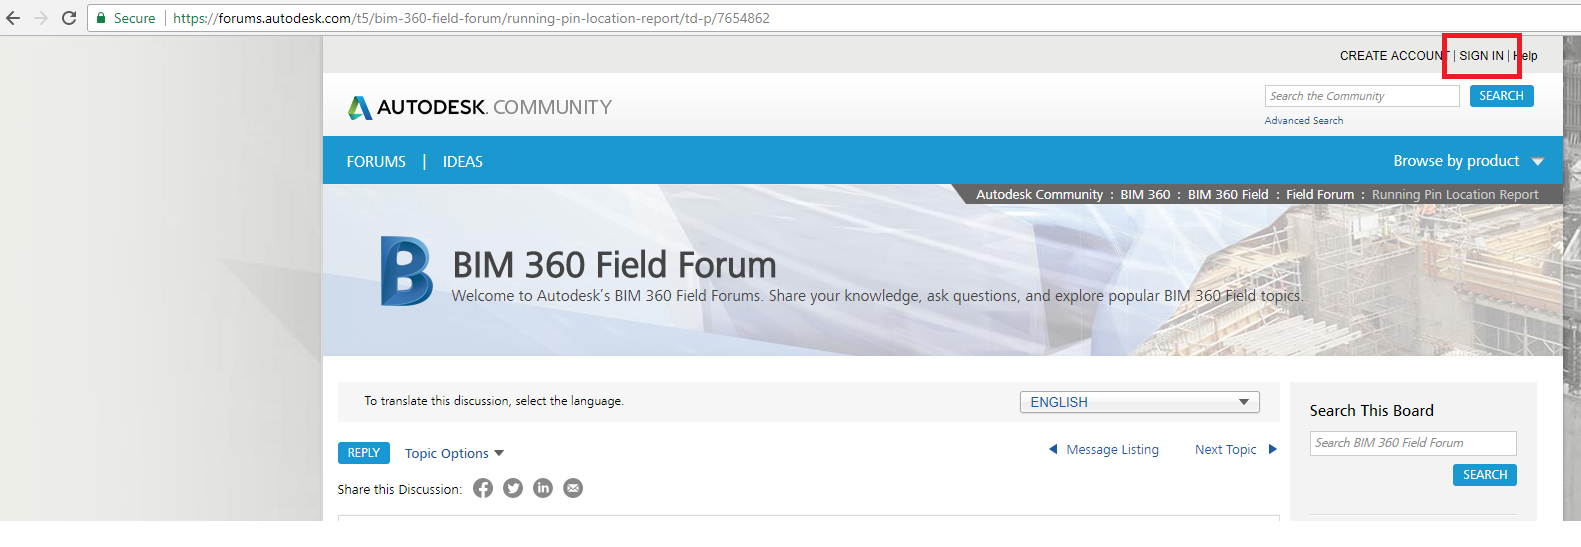Screen dimensions: 1581x547
Task: Open the Help link
Action: click(1525, 56)
